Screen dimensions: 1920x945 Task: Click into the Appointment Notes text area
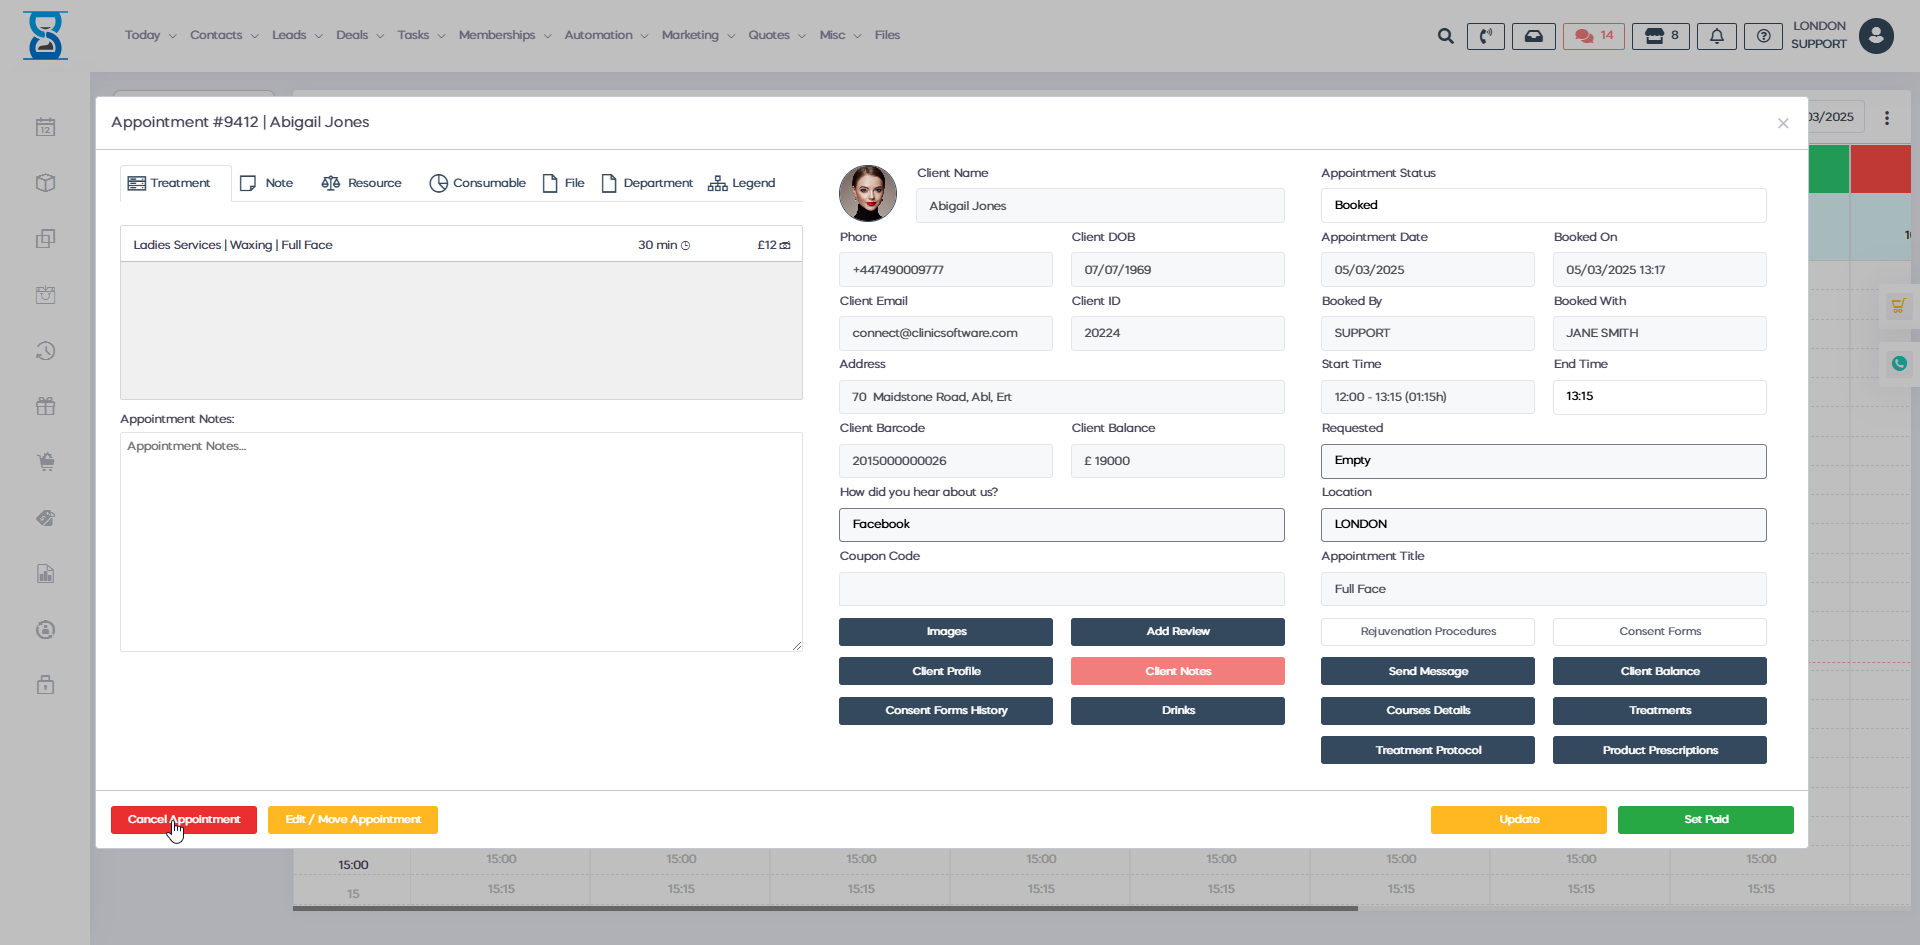coord(461,541)
